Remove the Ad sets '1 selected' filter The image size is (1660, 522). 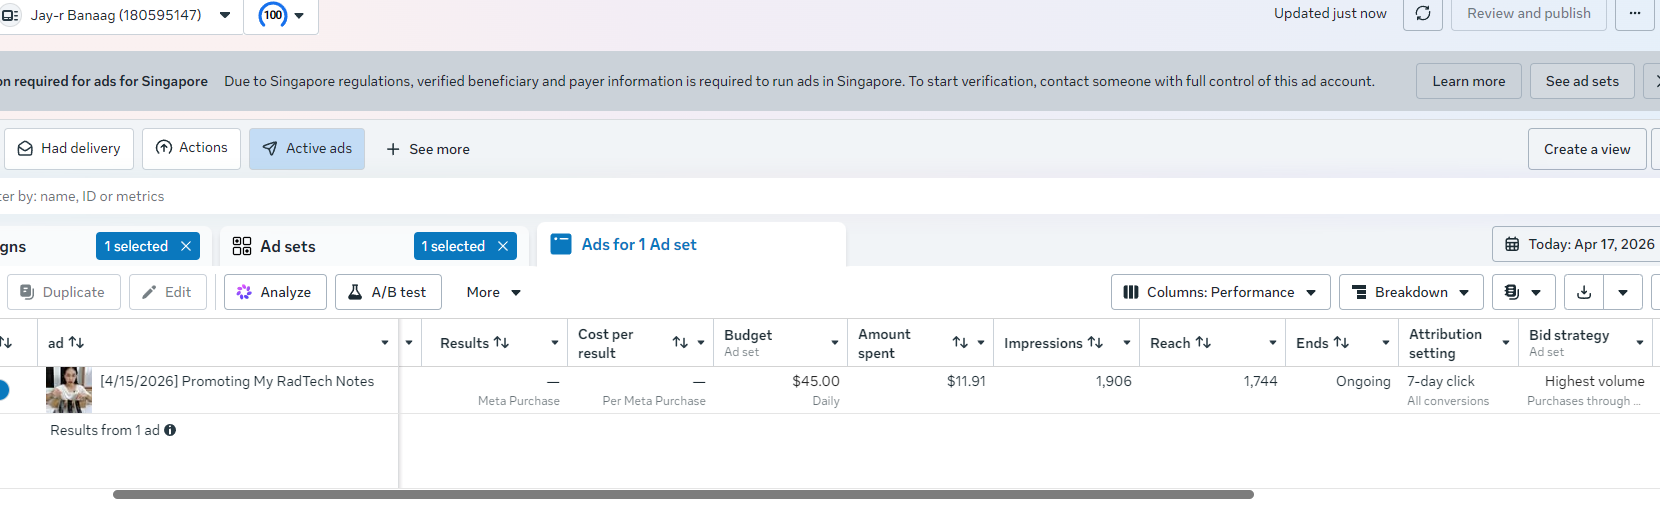click(x=503, y=246)
